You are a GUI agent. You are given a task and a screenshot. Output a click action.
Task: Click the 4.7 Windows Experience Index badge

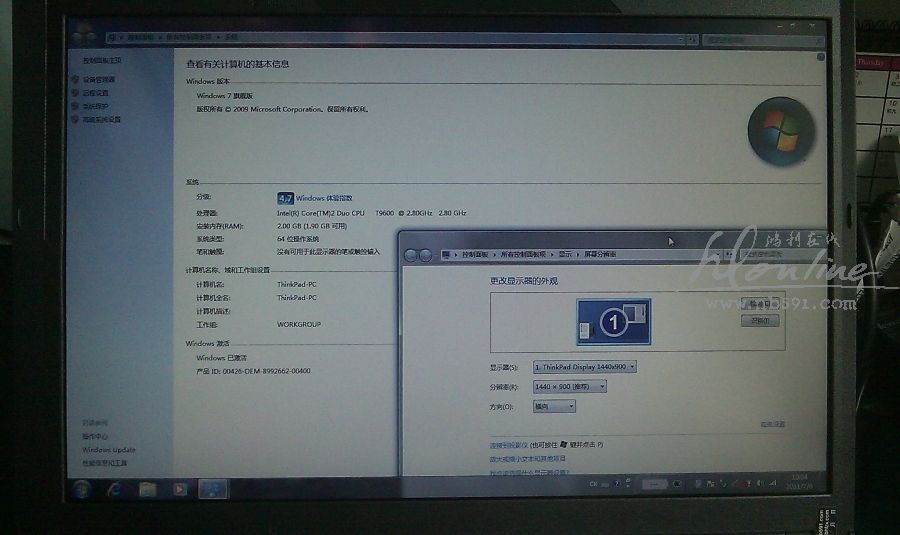click(285, 198)
